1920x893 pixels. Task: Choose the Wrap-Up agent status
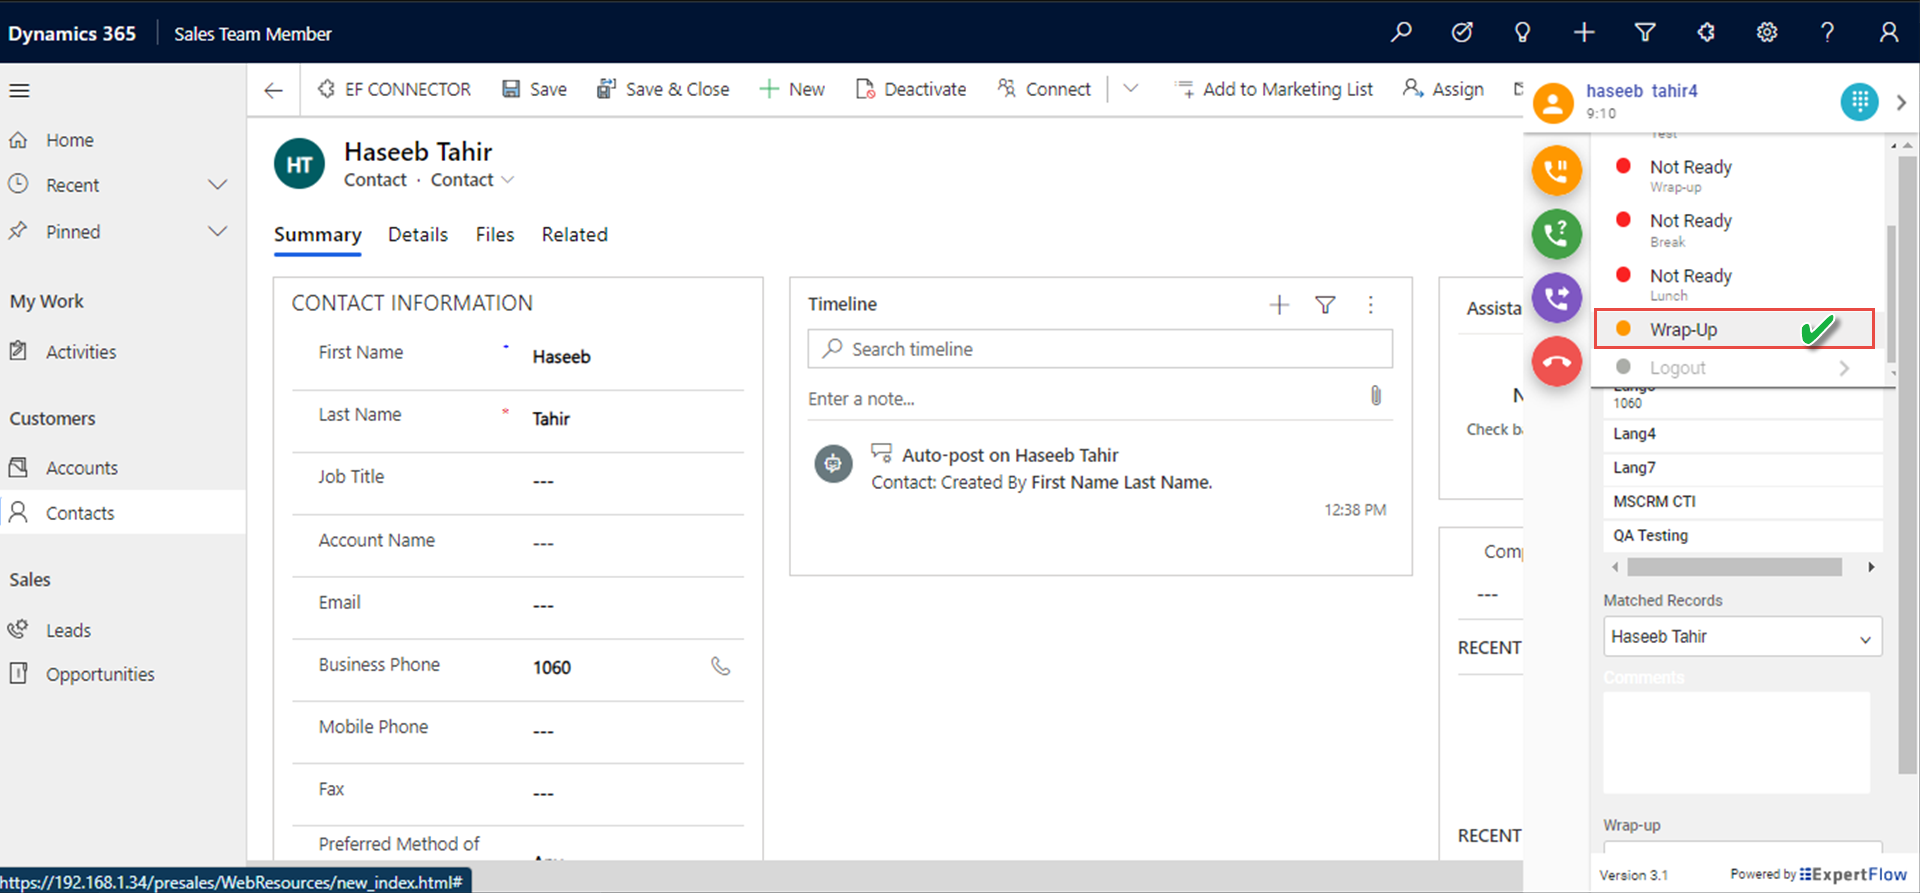click(1683, 330)
